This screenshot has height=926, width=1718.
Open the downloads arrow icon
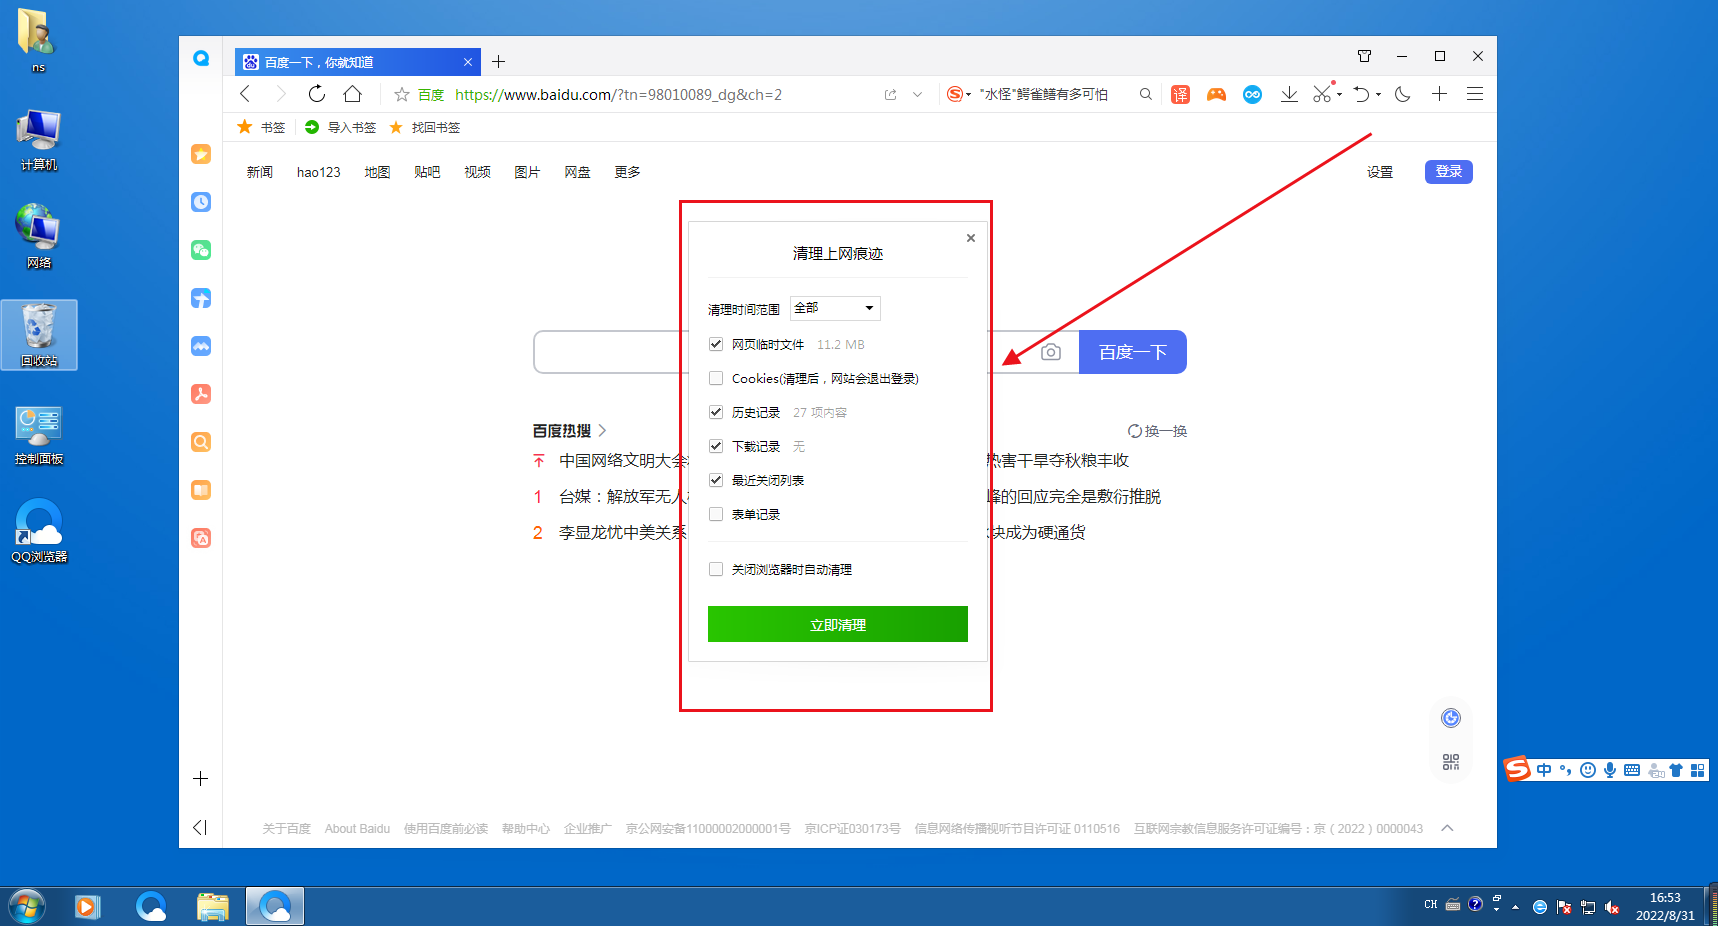[x=1289, y=94]
